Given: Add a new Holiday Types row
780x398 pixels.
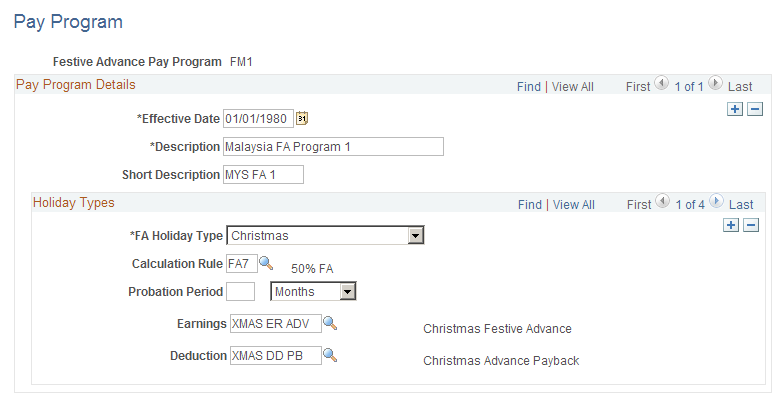Looking at the screenshot, I should (x=731, y=225).
